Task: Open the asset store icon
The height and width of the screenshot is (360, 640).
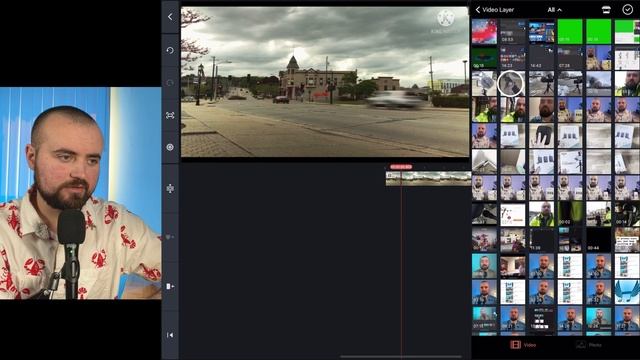Action: [x=606, y=10]
